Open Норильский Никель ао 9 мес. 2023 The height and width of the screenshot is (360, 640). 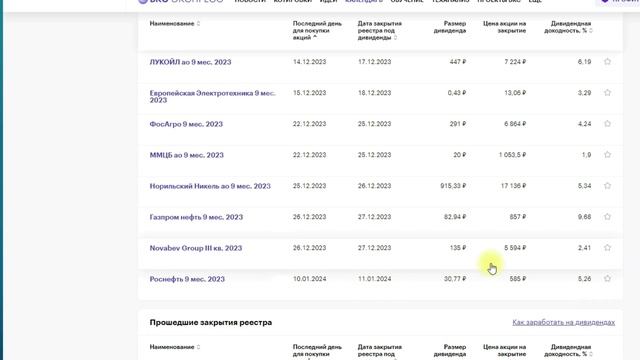pos(210,186)
